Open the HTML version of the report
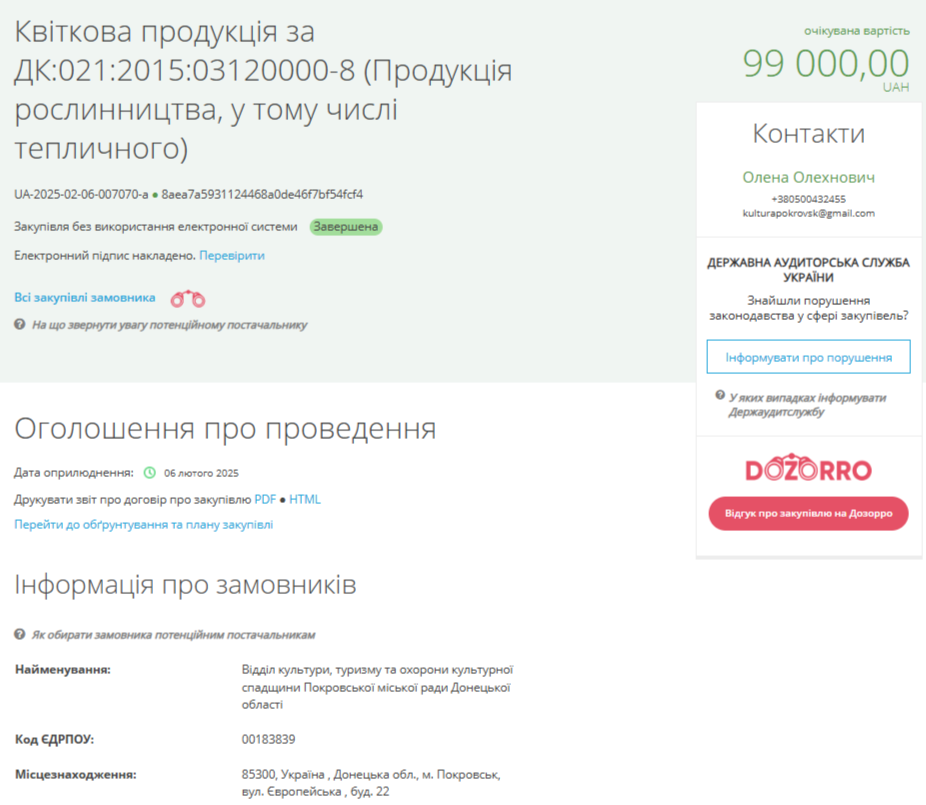Image resolution: width=926 pixels, height=805 pixels. click(x=305, y=499)
